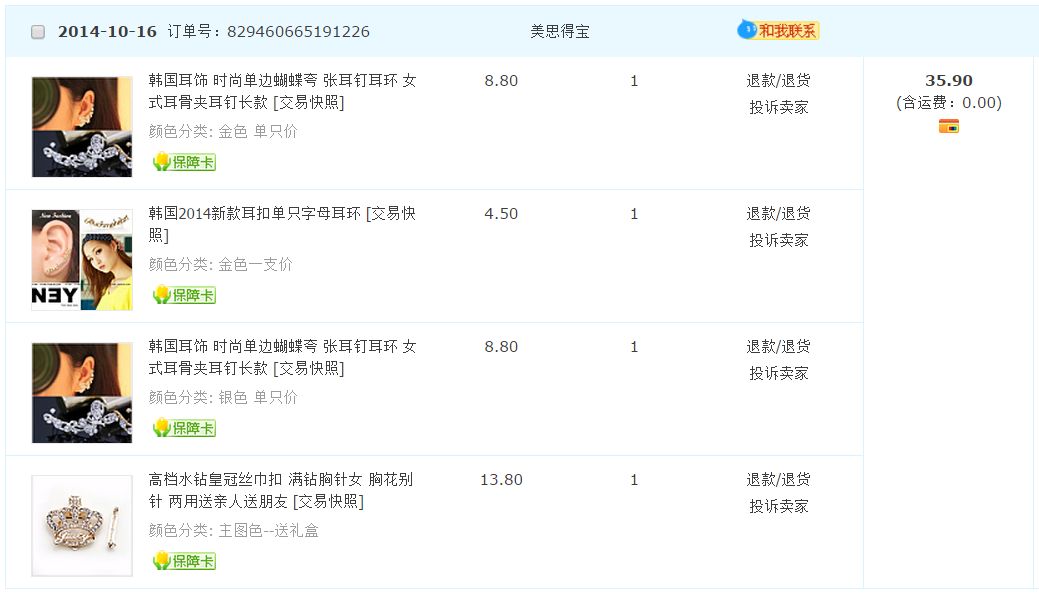Click 保障卡 badge on crown brooch item
1039x595 pixels.
point(184,561)
